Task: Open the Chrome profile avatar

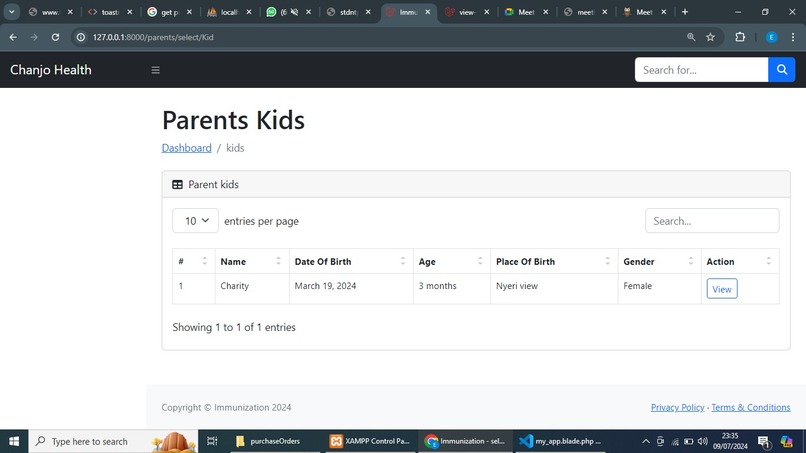Action: [x=771, y=37]
